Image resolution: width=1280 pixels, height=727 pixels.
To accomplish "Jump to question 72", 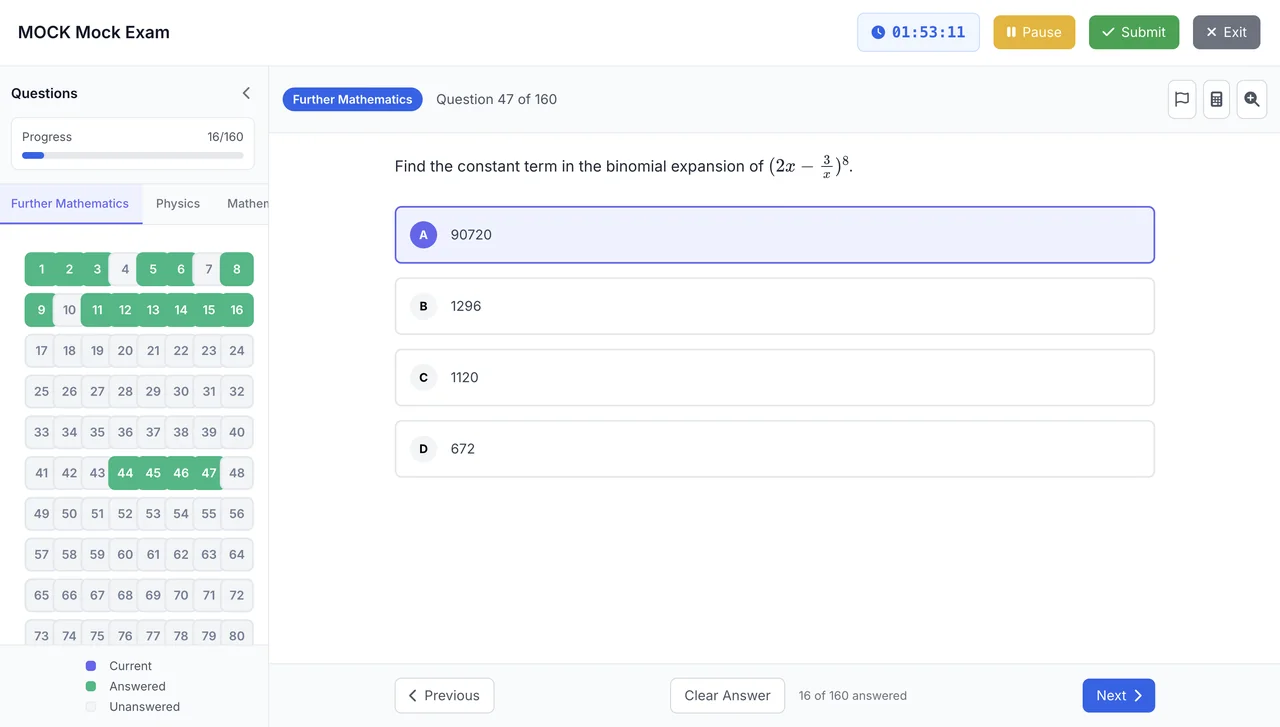I will click(237, 595).
